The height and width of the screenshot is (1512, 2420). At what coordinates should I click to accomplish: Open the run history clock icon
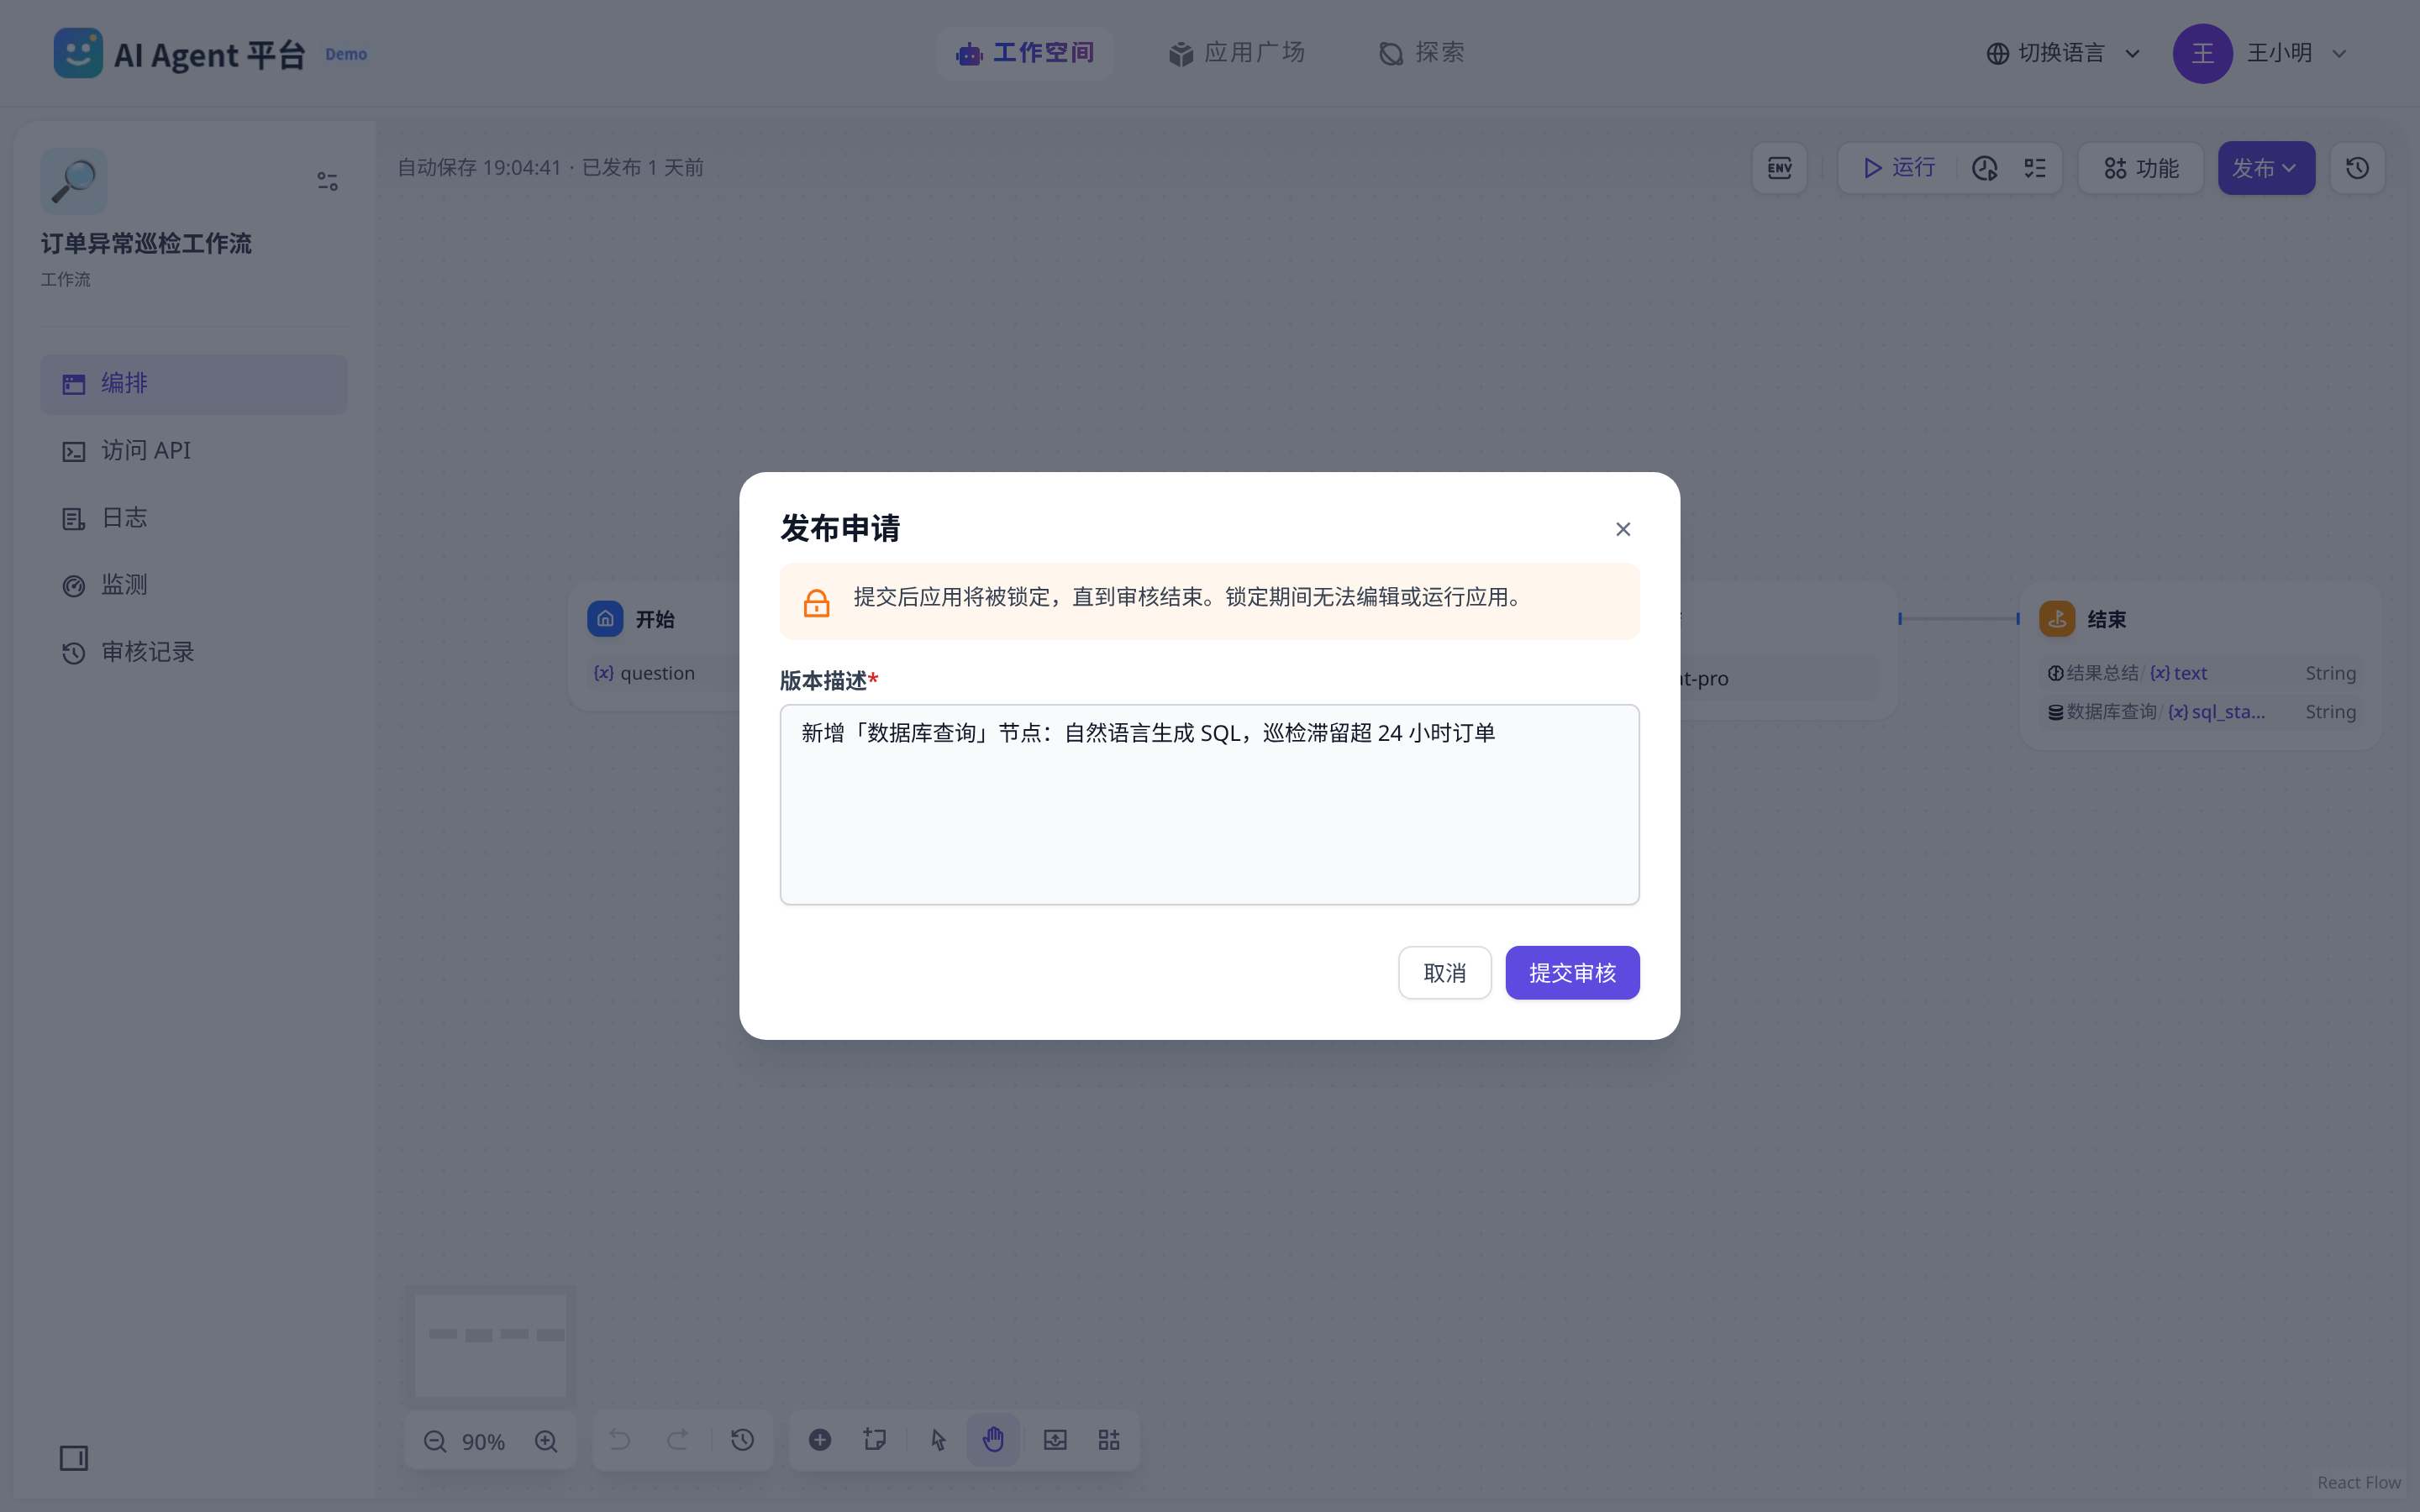click(x=1984, y=168)
